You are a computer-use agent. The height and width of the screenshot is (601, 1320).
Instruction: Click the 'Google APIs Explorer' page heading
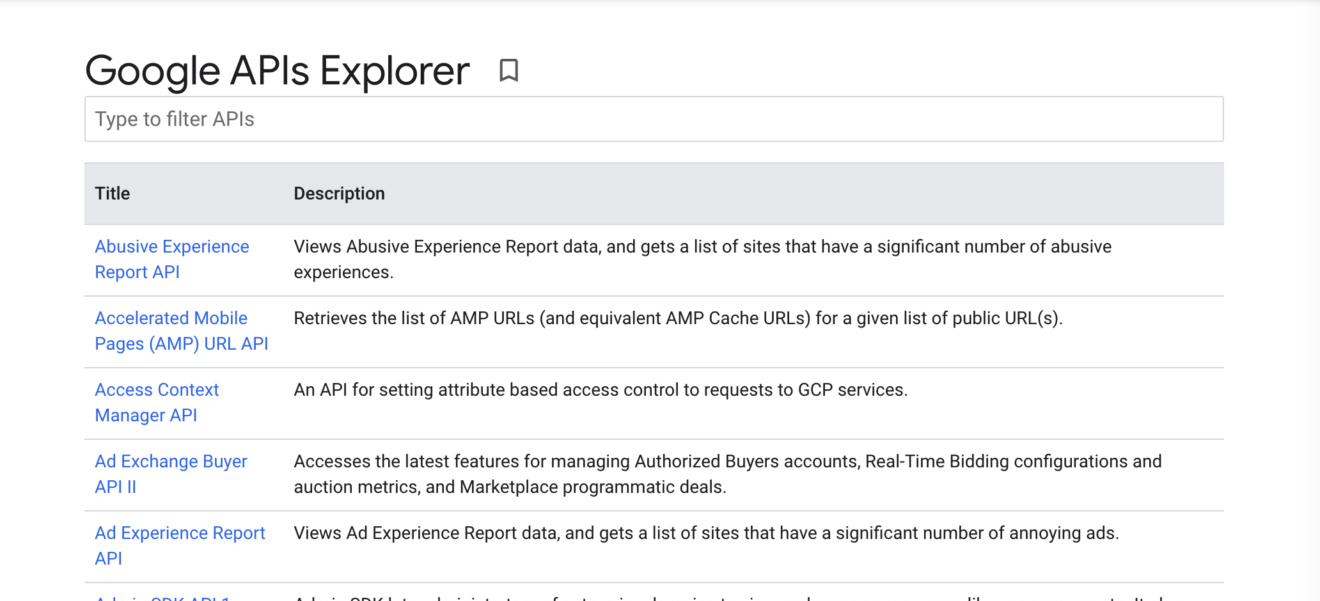pos(277,71)
